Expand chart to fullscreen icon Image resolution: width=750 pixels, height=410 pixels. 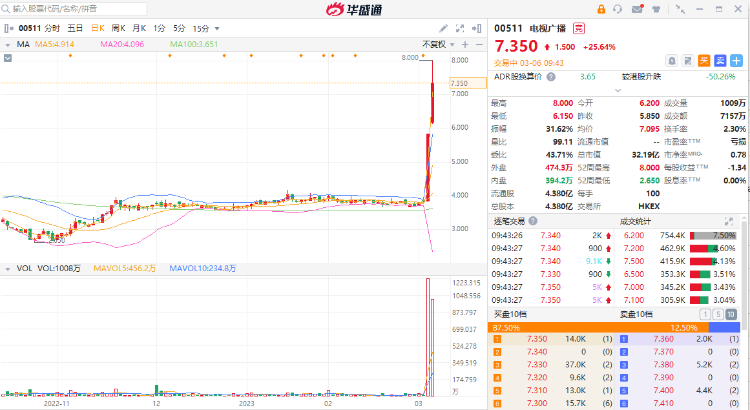[x=460, y=29]
